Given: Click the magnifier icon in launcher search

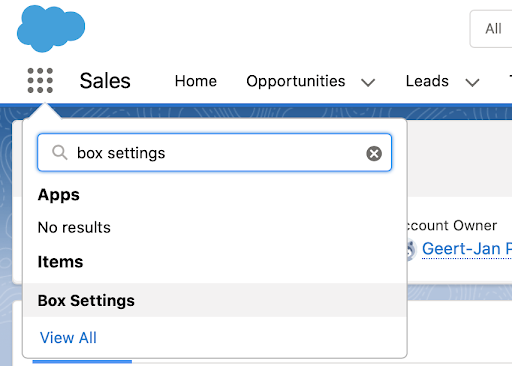Looking at the screenshot, I should point(60,153).
